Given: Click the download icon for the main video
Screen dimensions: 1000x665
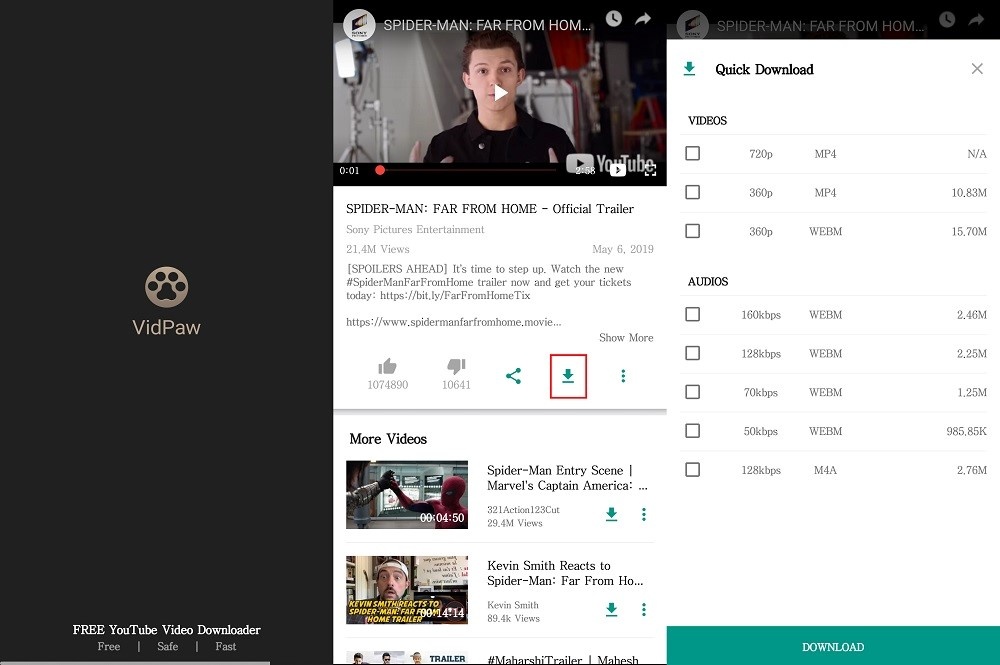Looking at the screenshot, I should [x=568, y=376].
